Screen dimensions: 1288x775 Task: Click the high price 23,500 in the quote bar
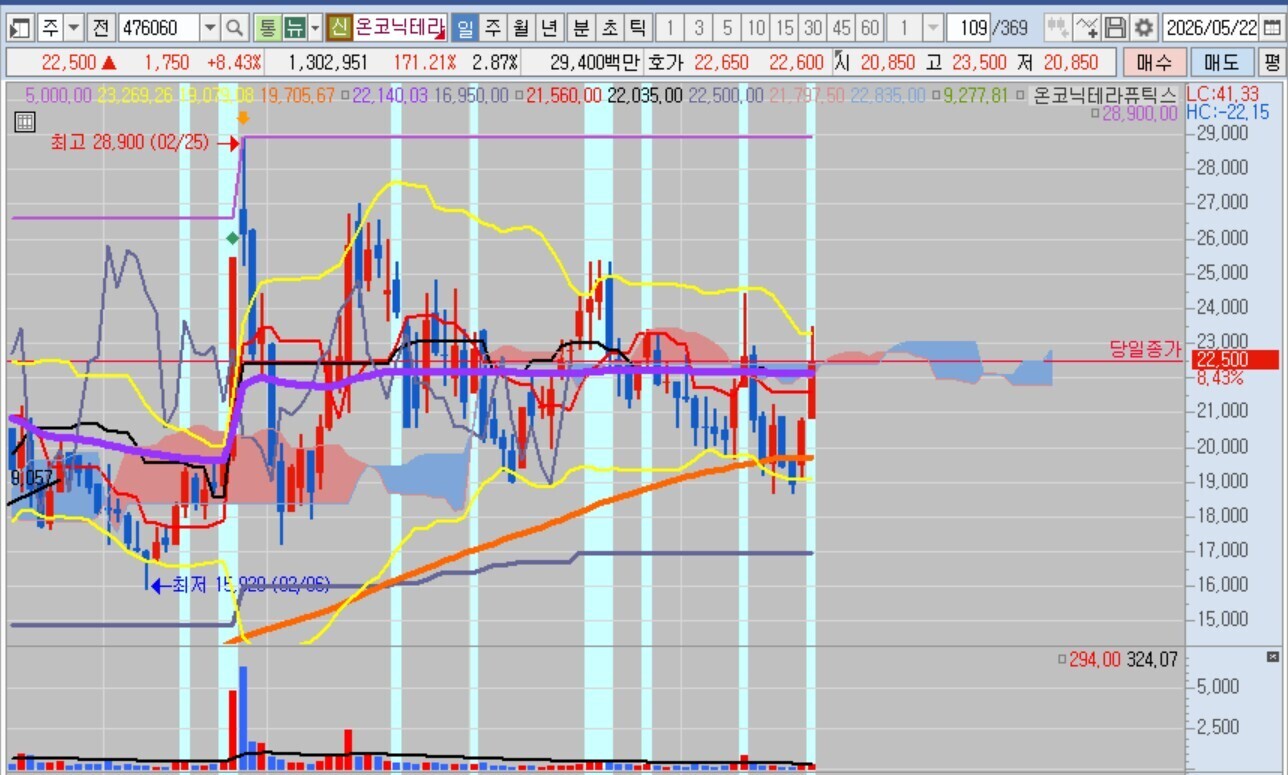[x=979, y=62]
